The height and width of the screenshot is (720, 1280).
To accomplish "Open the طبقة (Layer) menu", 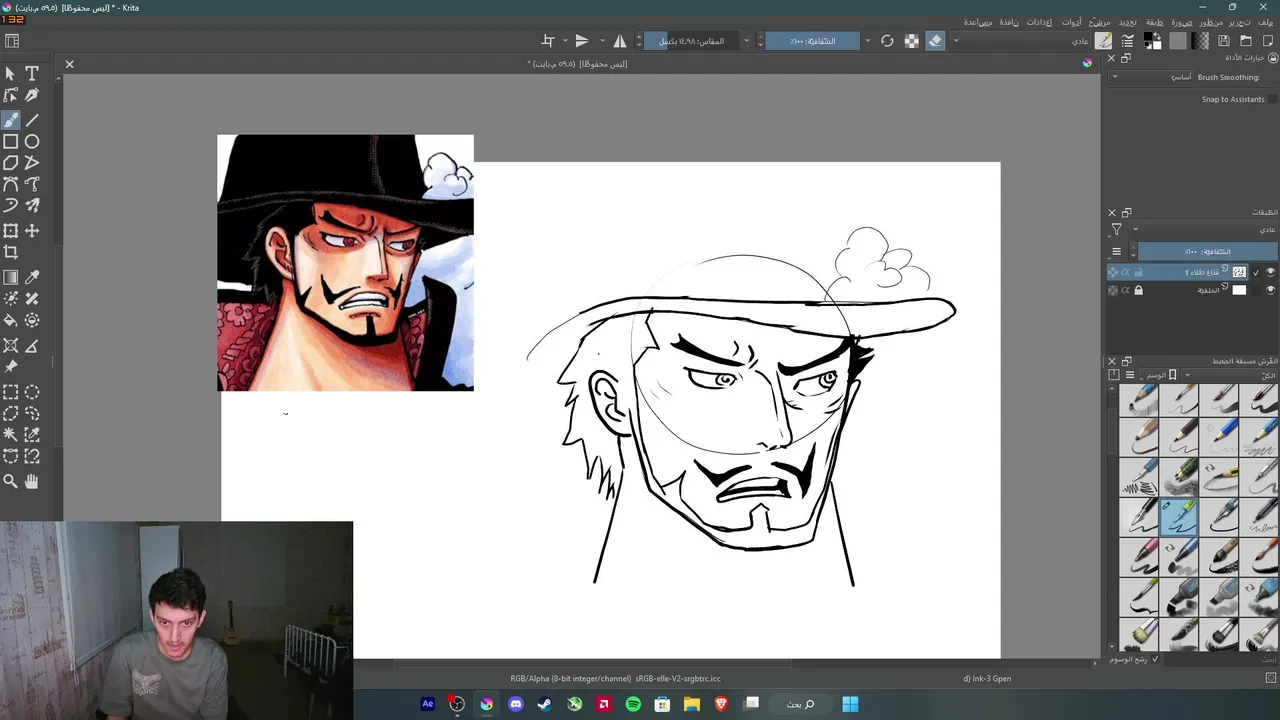I will [1155, 22].
